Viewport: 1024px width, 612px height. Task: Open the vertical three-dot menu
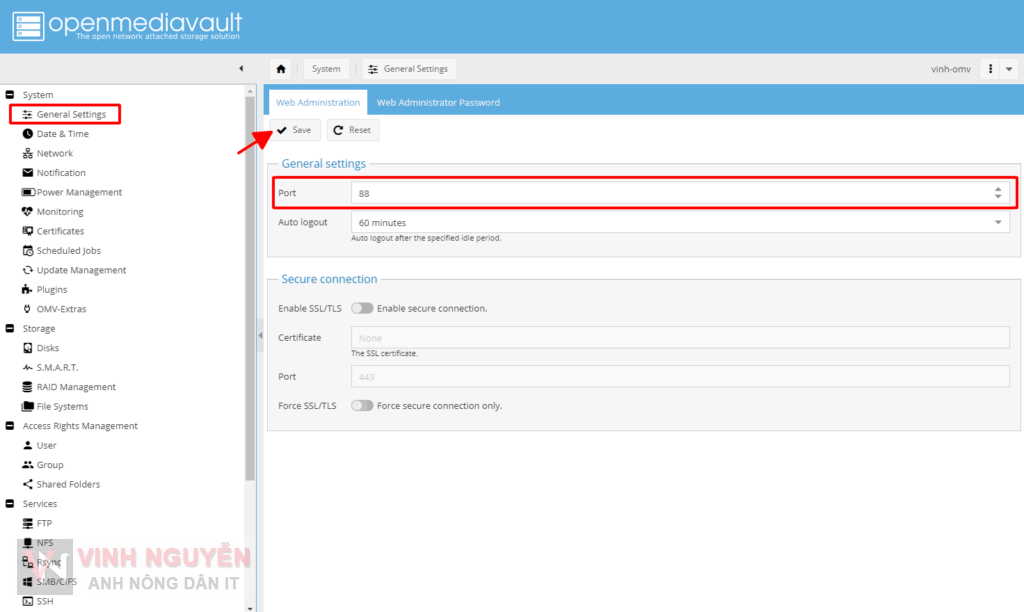991,68
